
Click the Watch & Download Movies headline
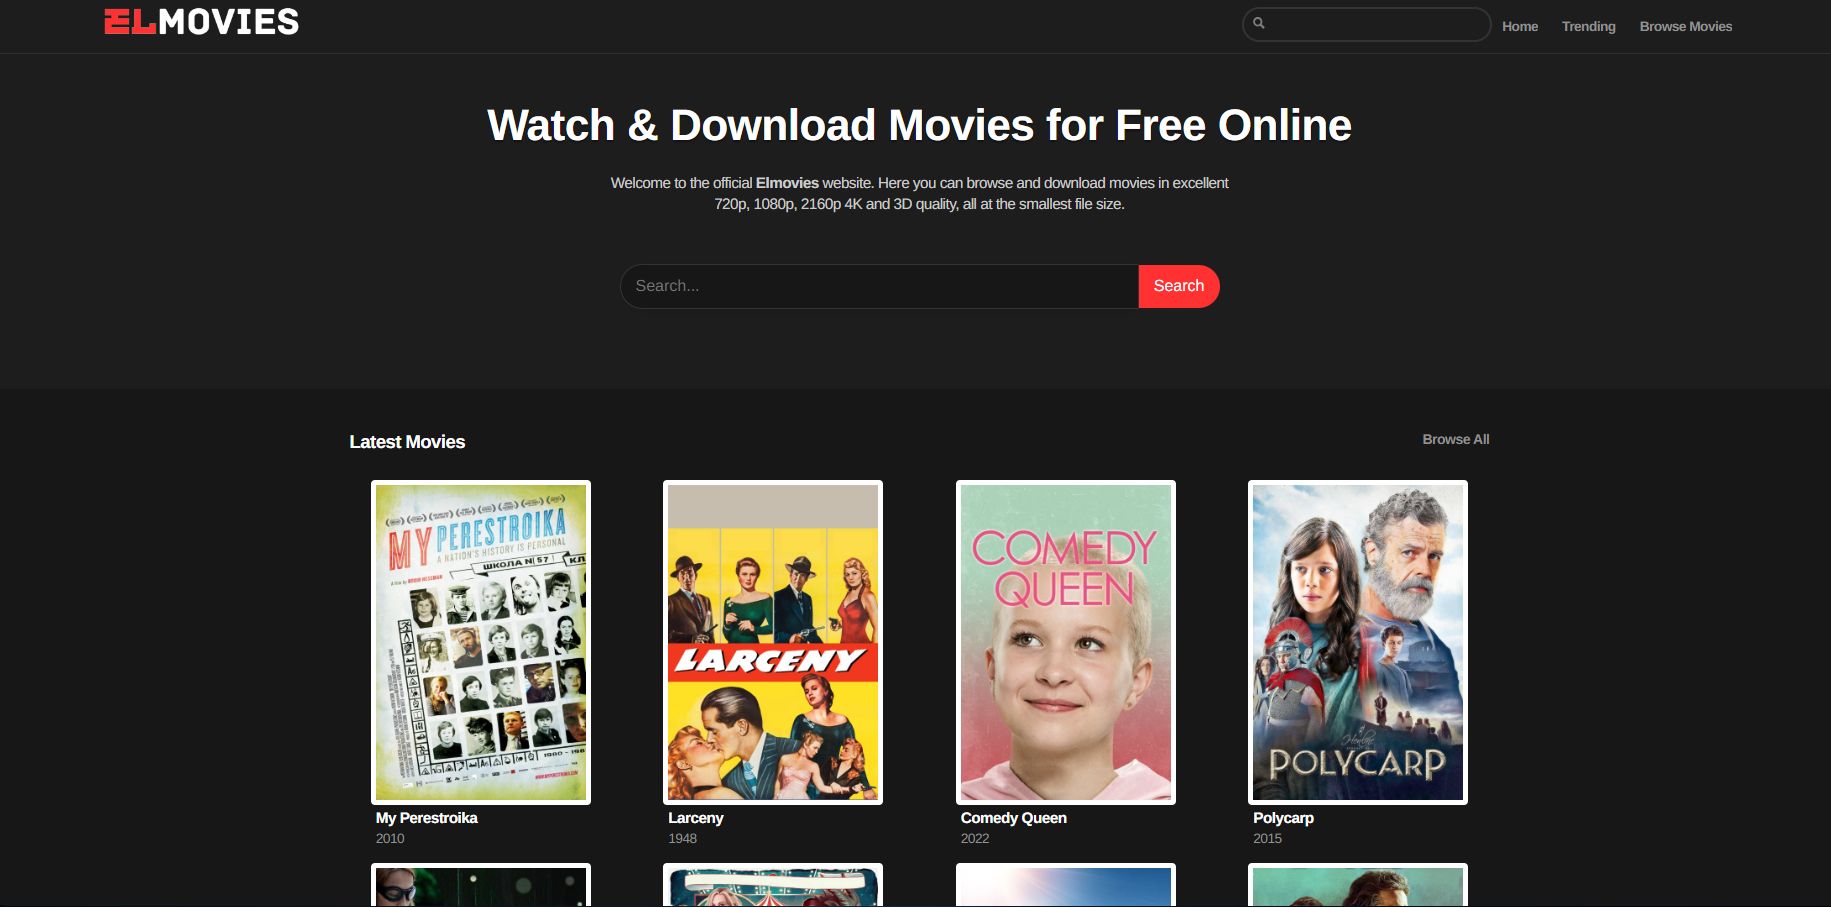[x=919, y=125]
